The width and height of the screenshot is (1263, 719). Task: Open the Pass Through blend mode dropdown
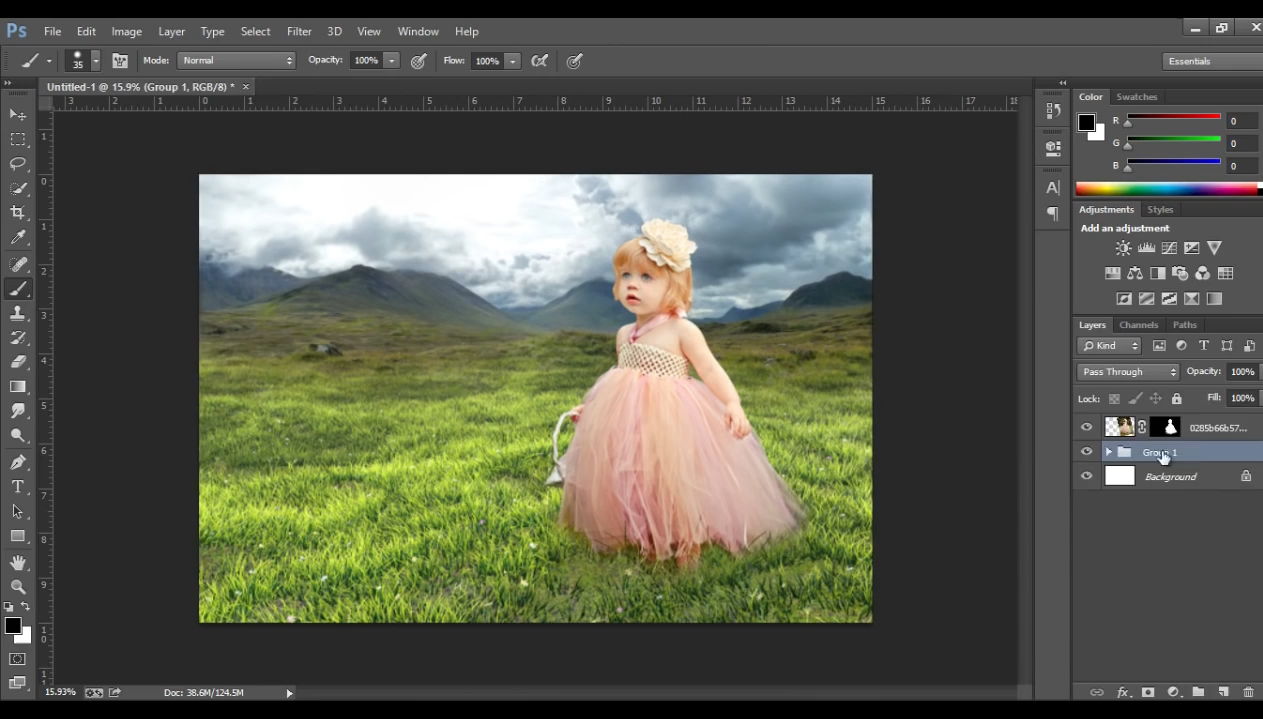[x=1128, y=372]
